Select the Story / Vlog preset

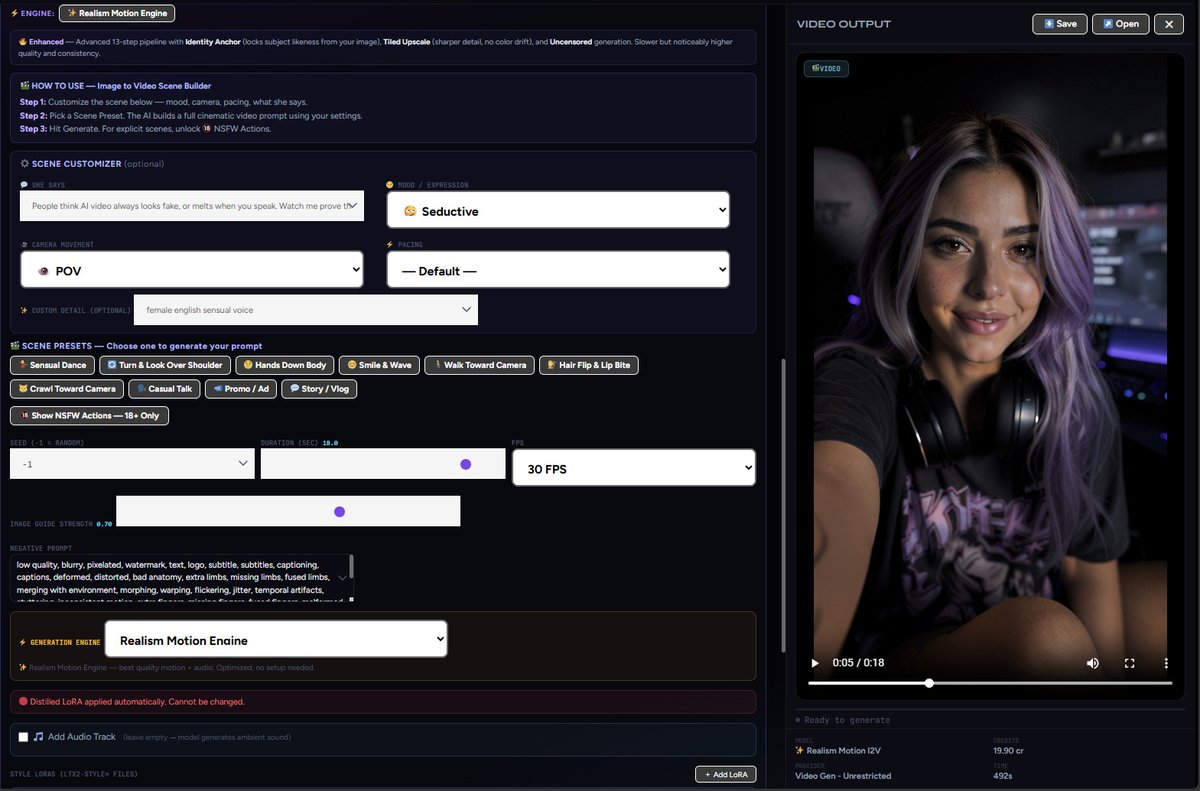(319, 388)
